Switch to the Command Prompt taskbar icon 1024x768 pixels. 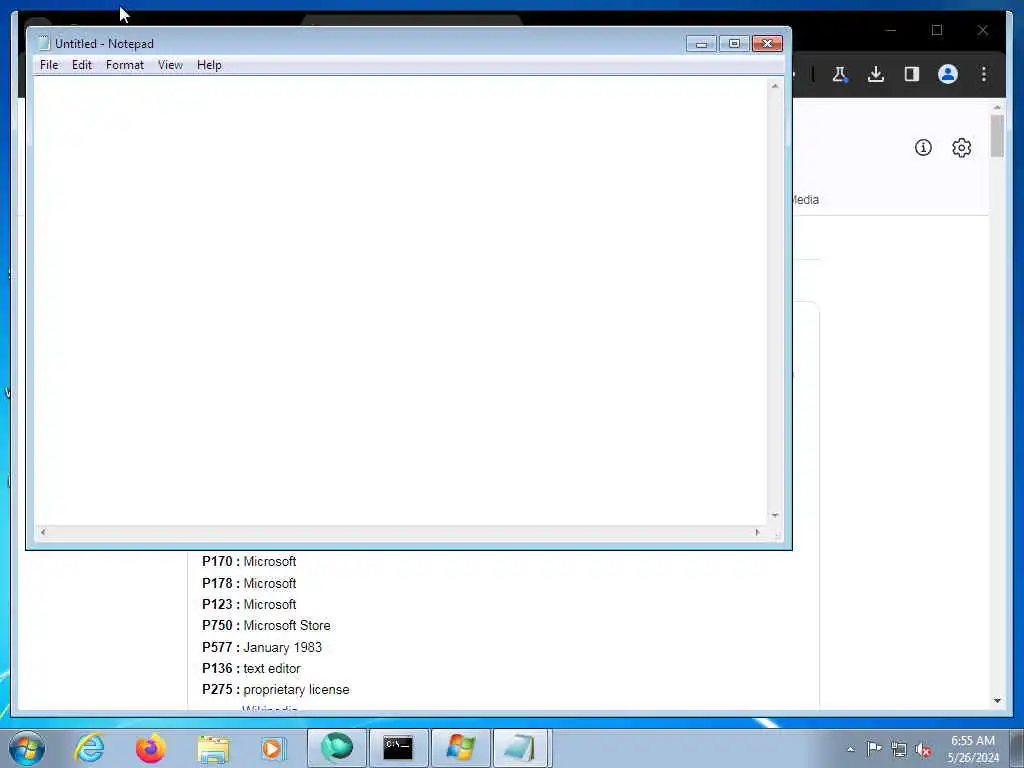click(x=398, y=748)
